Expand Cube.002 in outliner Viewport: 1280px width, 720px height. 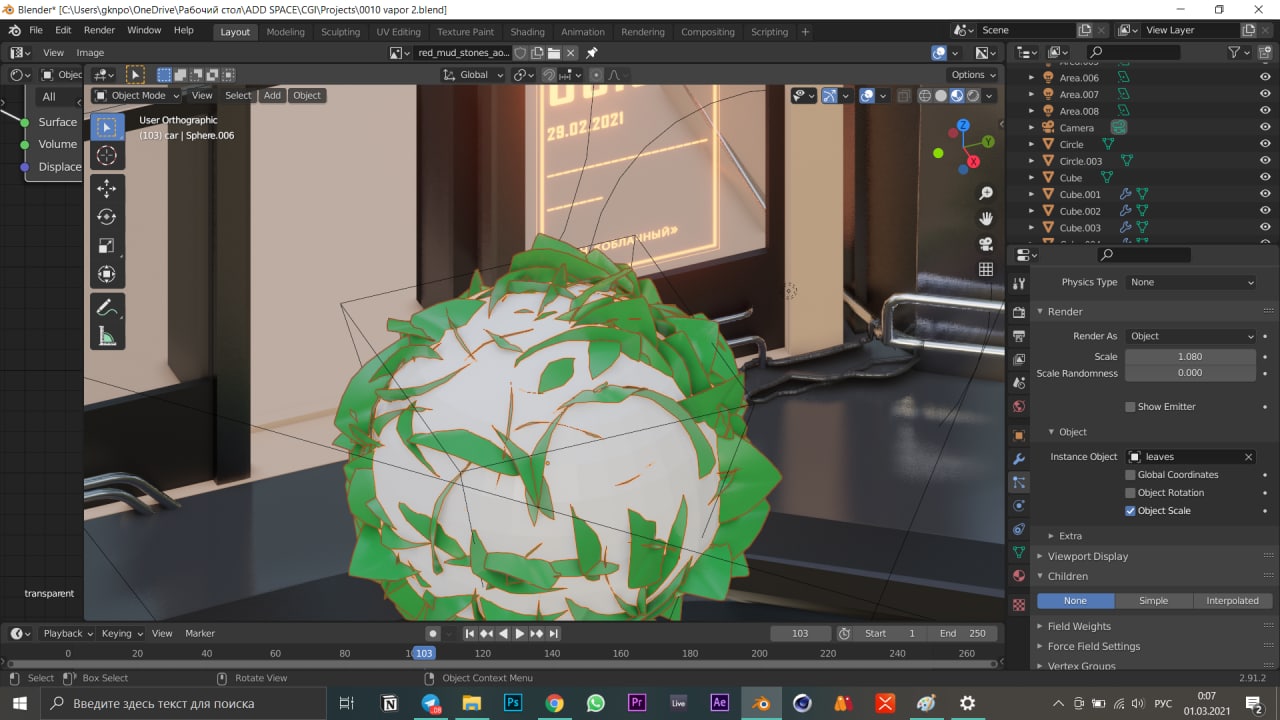click(1033, 211)
